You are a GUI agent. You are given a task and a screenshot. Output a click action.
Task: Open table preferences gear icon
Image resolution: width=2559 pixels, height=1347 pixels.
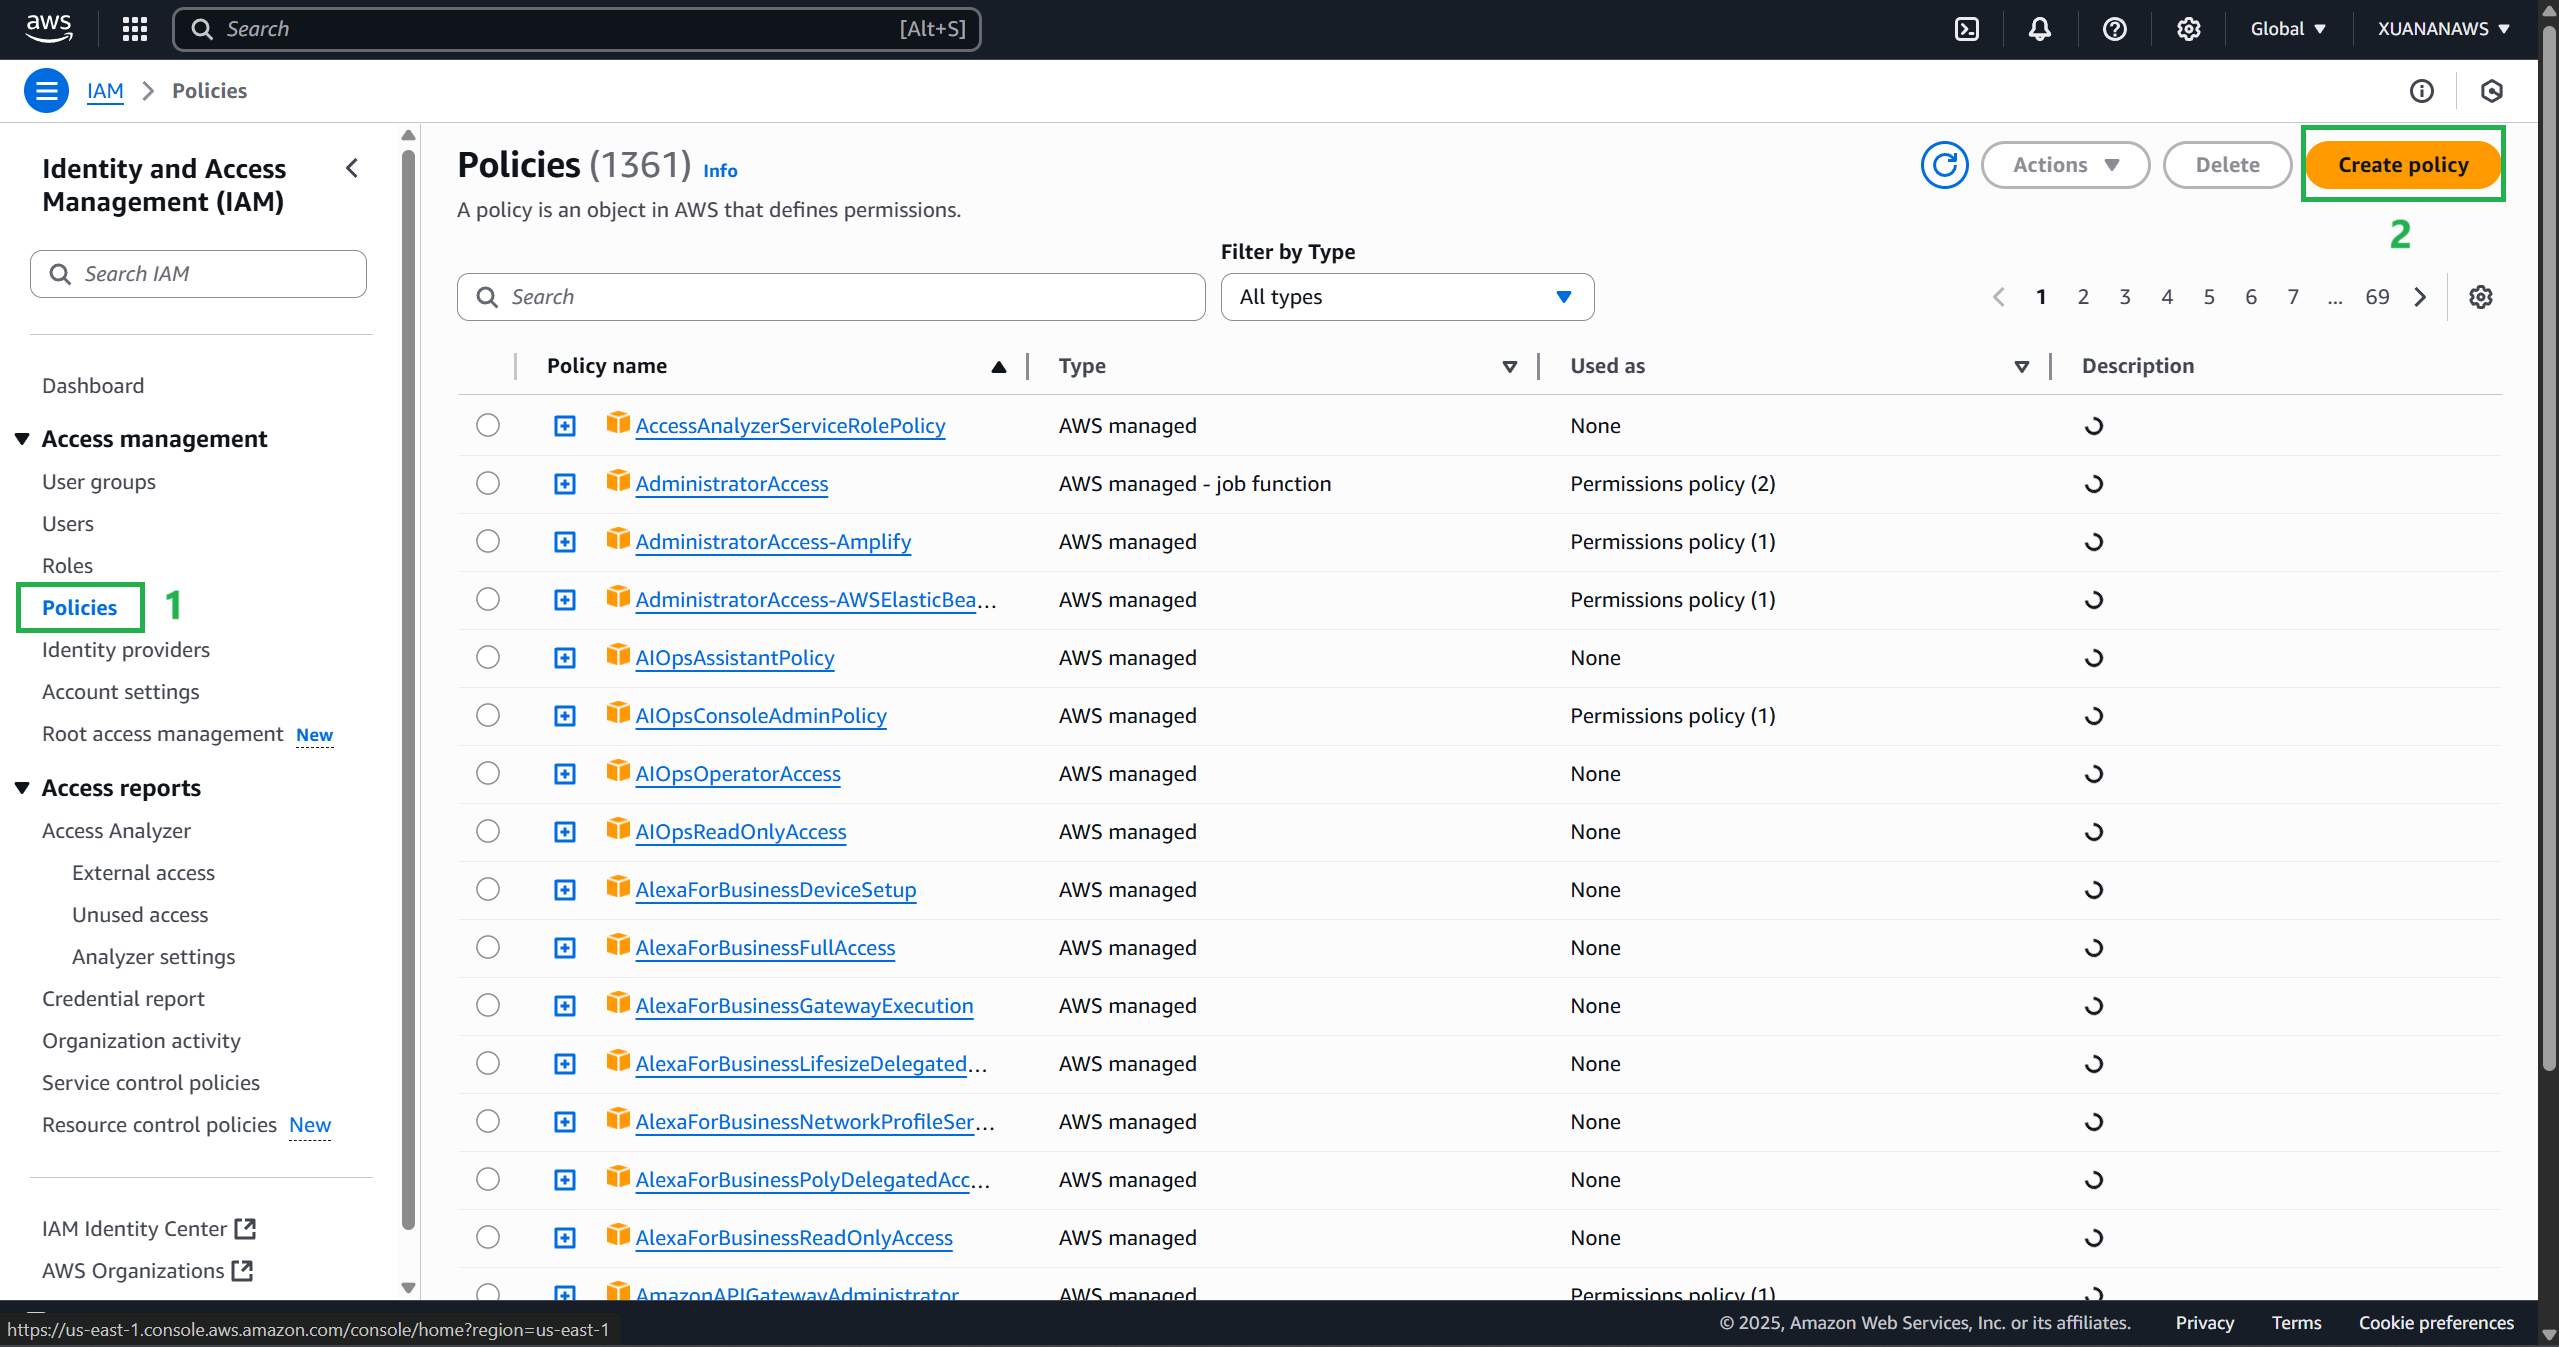click(2480, 297)
